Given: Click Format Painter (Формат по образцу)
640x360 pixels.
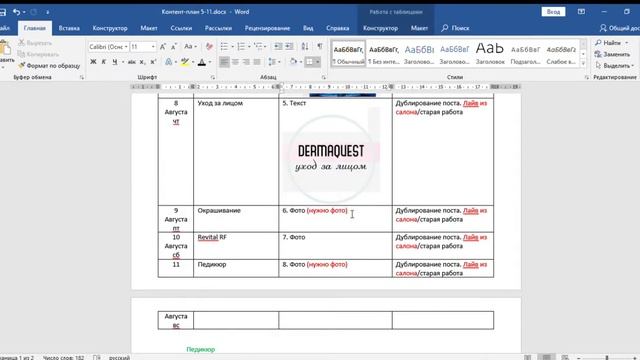Looking at the screenshot, I should click(49, 65).
